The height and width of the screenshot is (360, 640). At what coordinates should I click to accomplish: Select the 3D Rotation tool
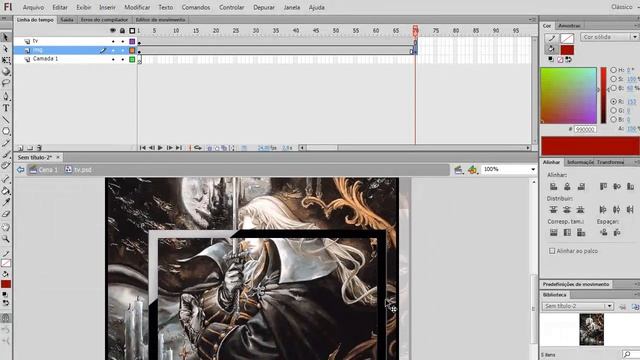6,71
